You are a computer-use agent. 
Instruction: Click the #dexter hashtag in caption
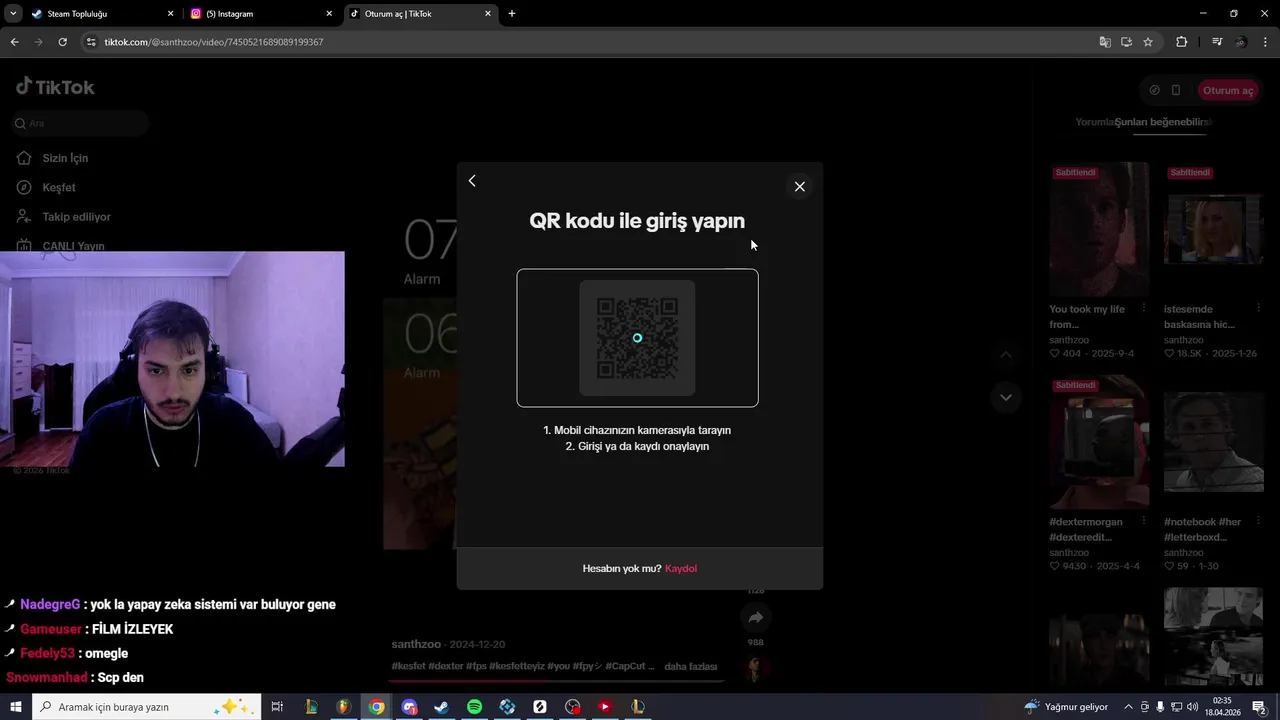[x=445, y=666]
